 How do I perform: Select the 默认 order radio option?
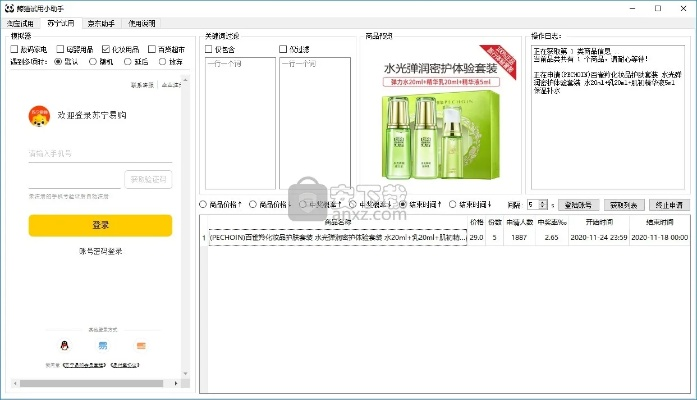pyautogui.click(x=58, y=61)
